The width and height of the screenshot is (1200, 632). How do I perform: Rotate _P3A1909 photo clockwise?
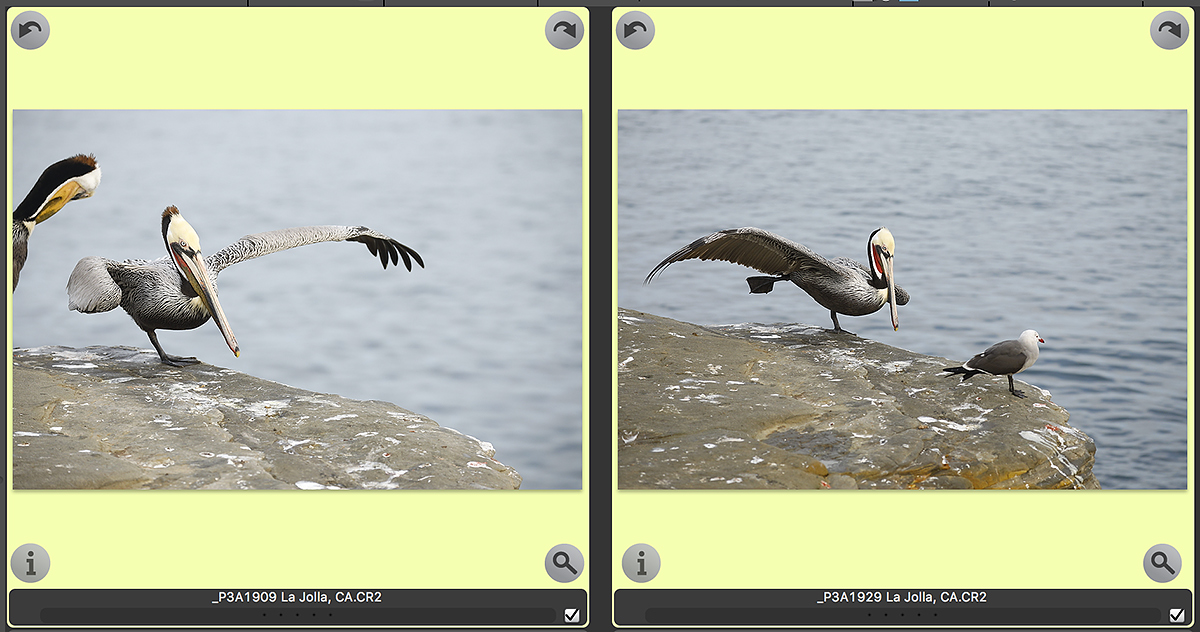(564, 30)
